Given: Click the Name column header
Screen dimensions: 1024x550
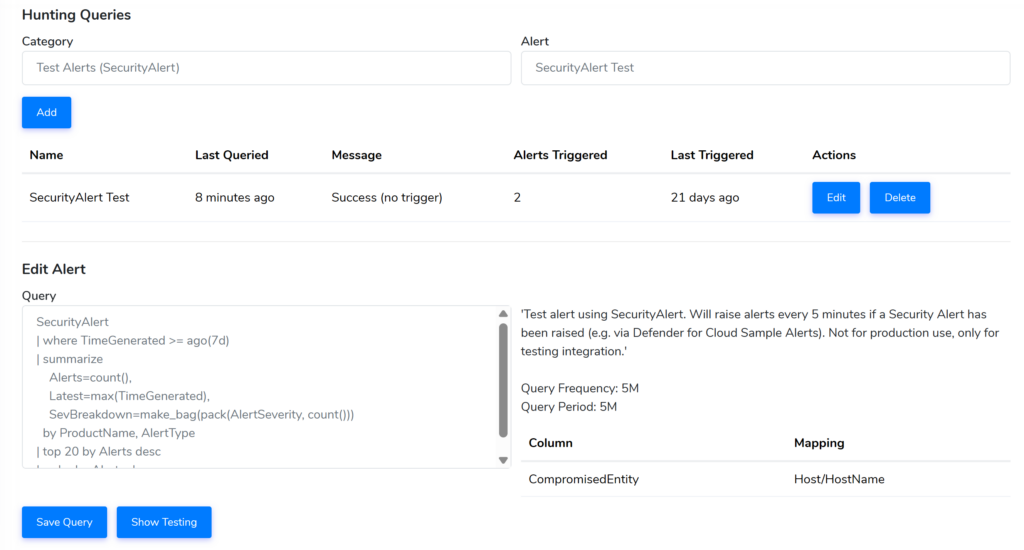Looking at the screenshot, I should click(46, 155).
